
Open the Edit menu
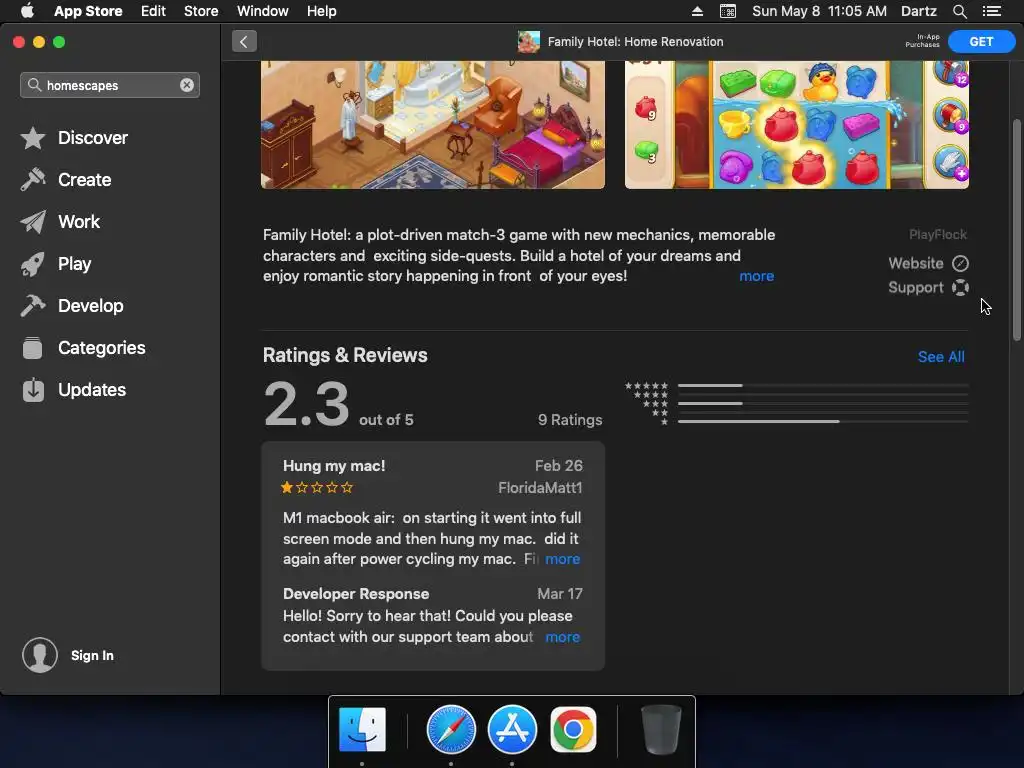[153, 11]
